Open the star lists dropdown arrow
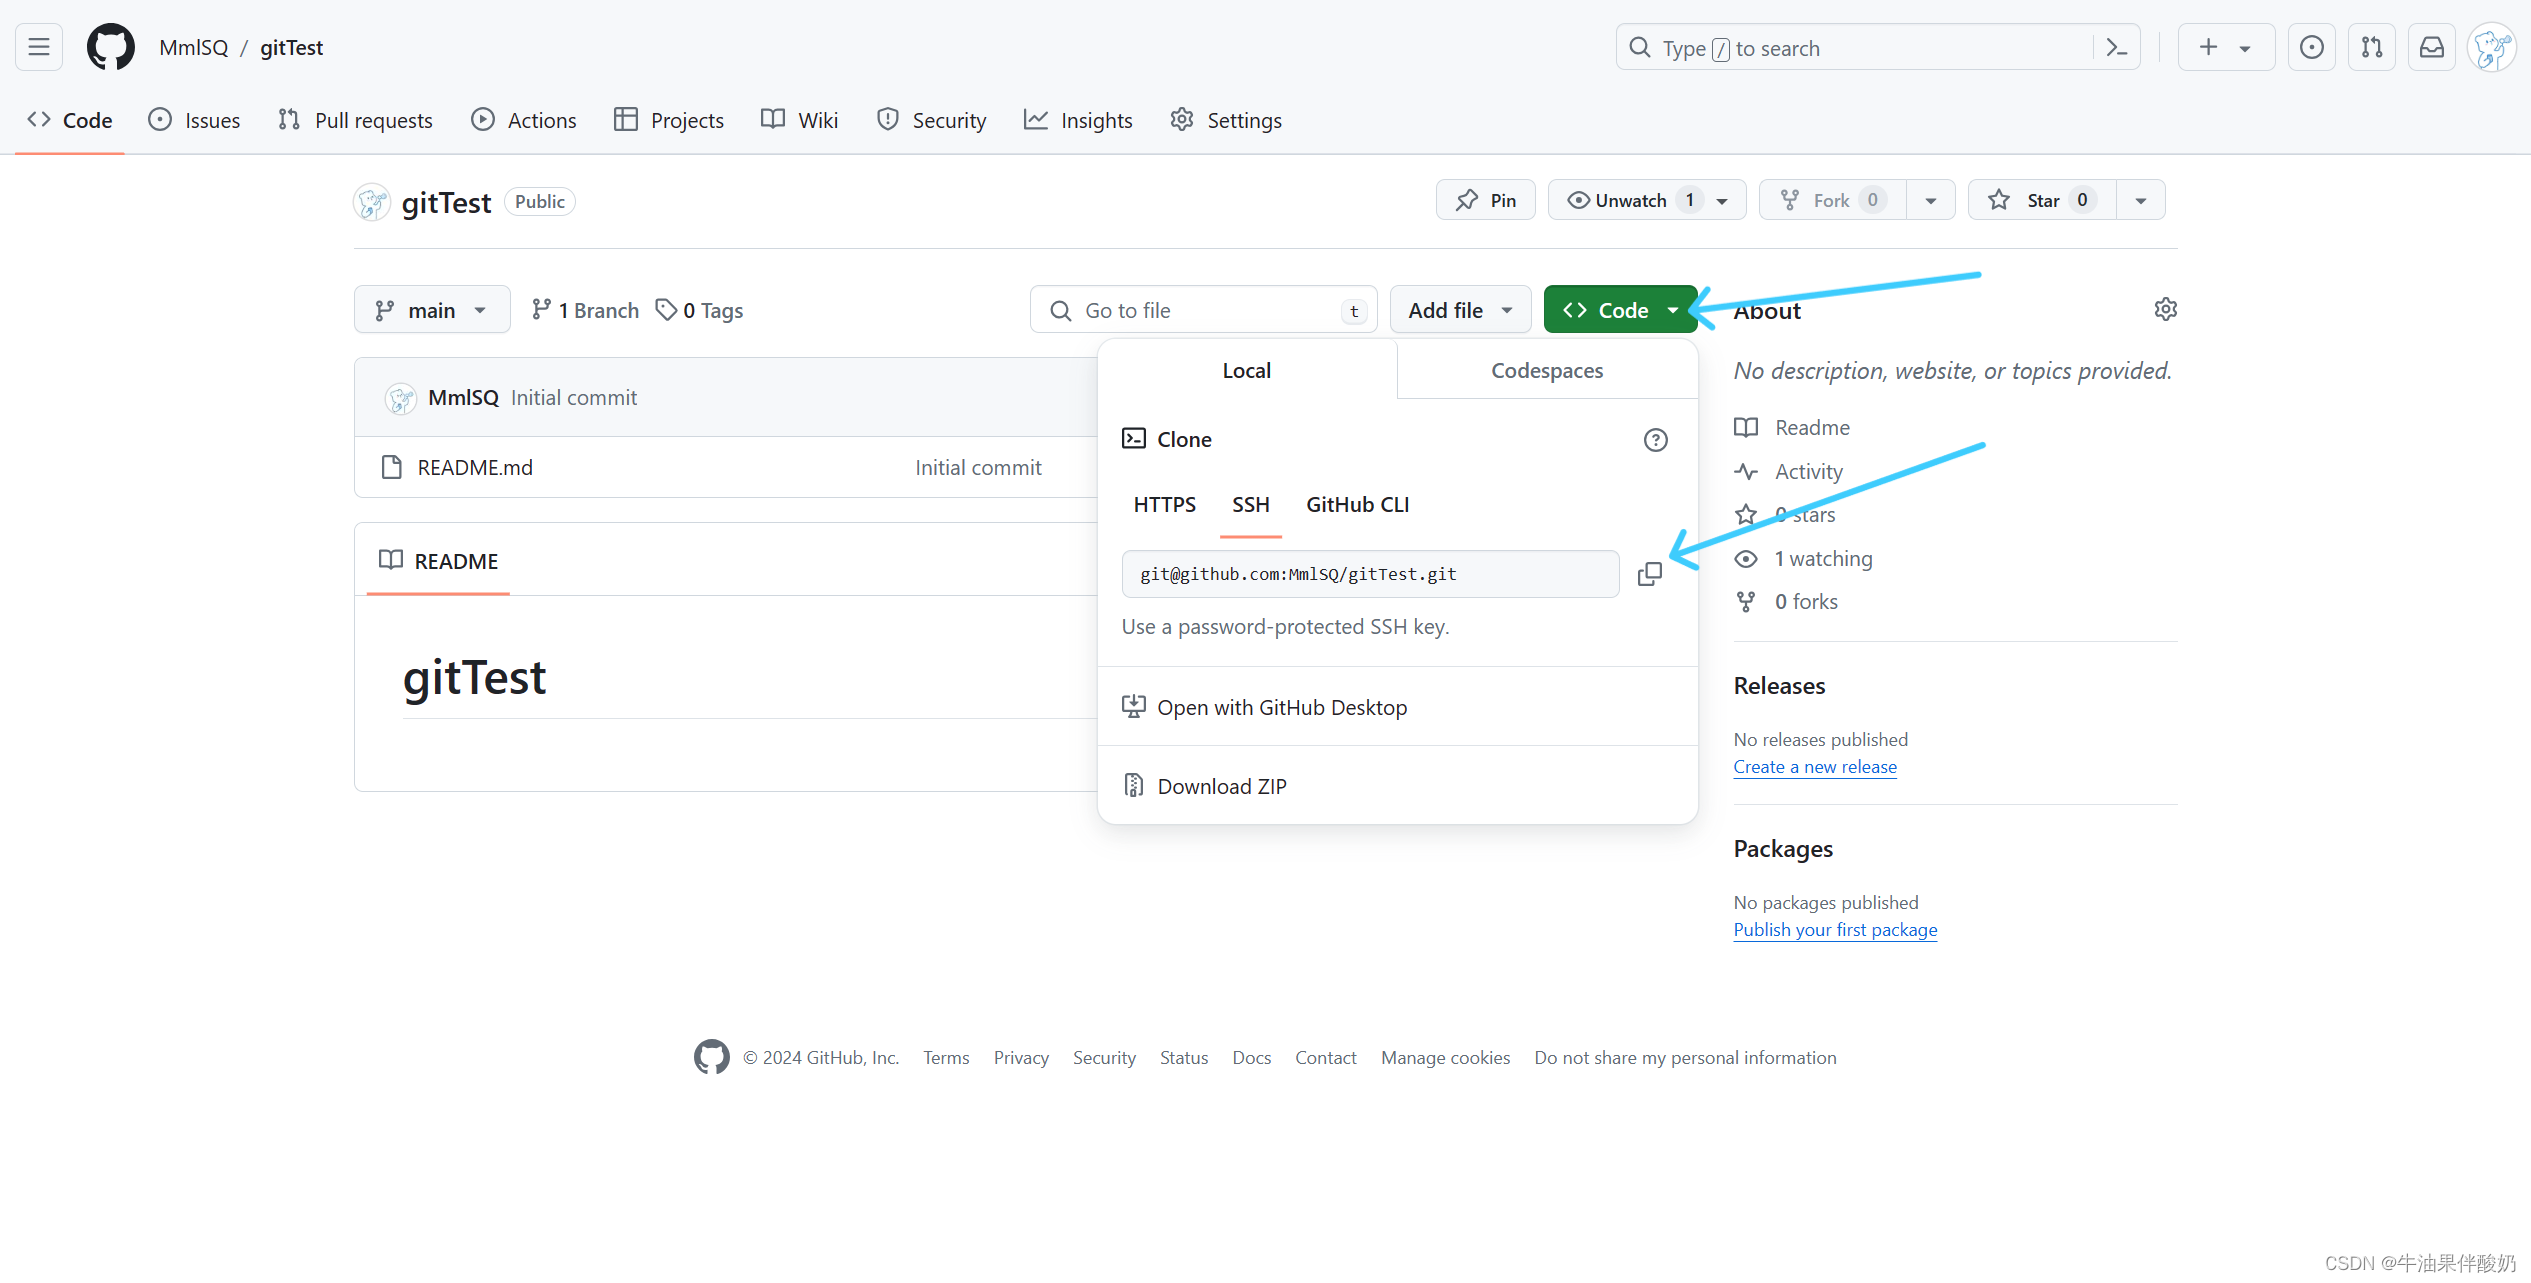The width and height of the screenshot is (2531, 1283). tap(2140, 200)
